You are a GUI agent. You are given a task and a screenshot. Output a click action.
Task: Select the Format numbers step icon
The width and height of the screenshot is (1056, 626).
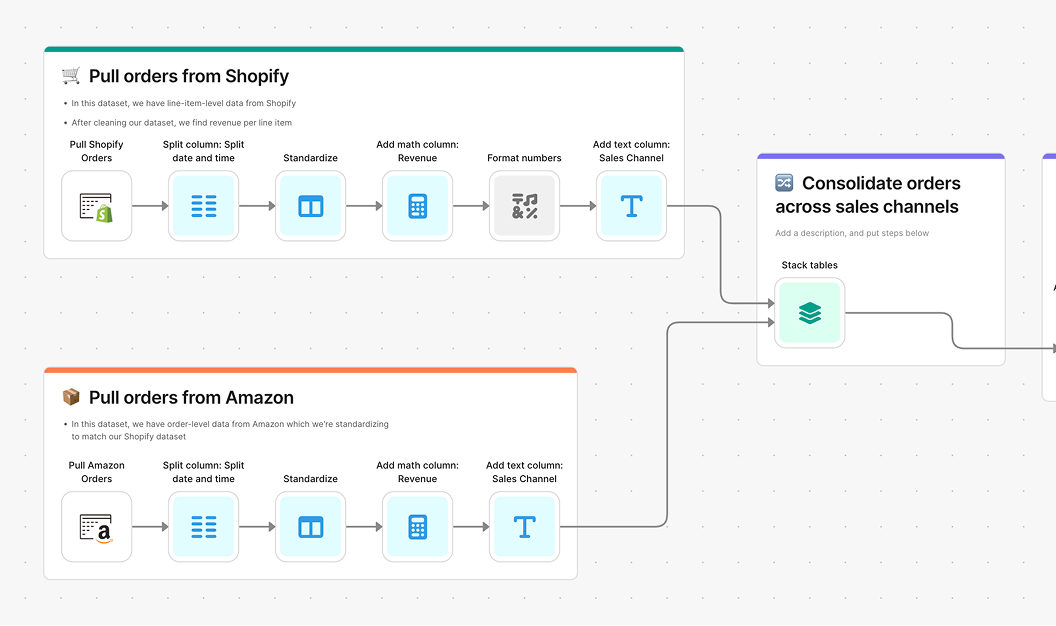point(525,206)
